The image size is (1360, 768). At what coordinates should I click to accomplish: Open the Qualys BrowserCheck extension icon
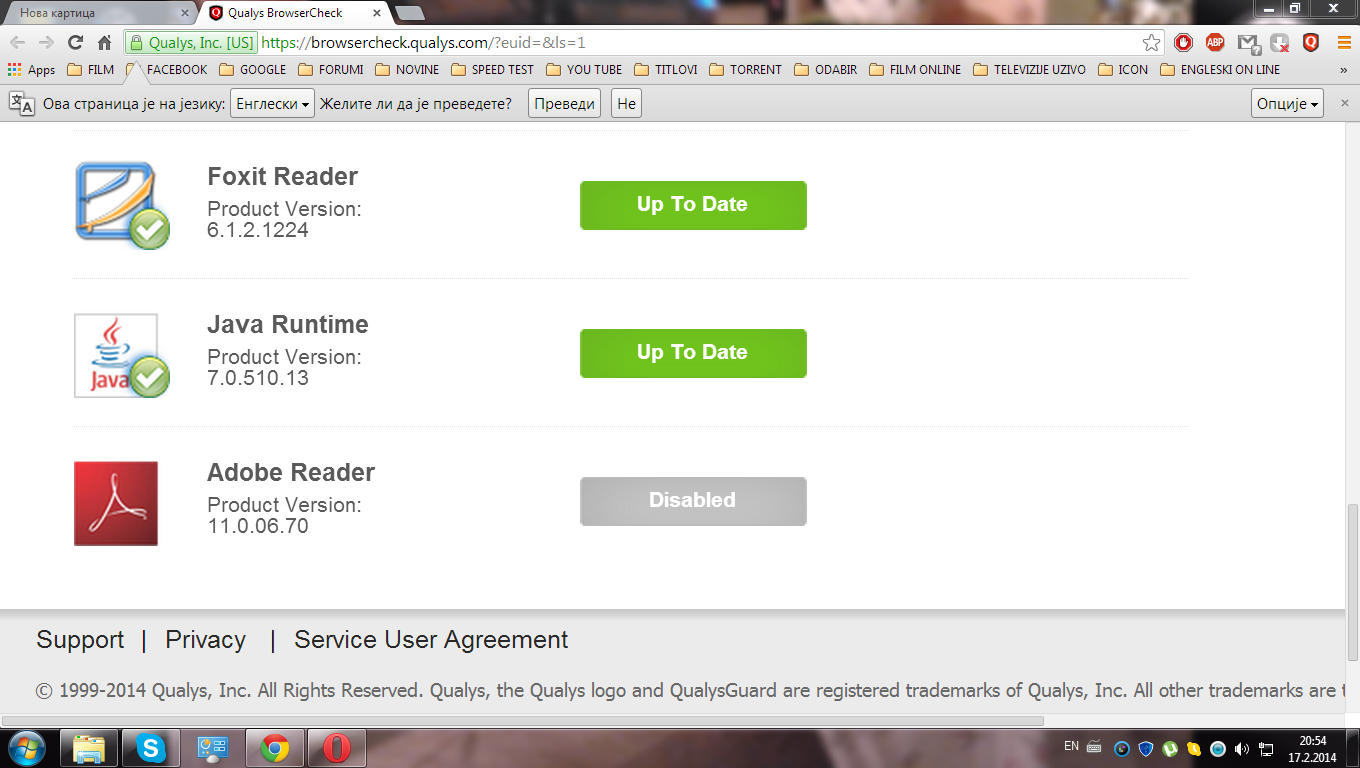[x=1311, y=43]
